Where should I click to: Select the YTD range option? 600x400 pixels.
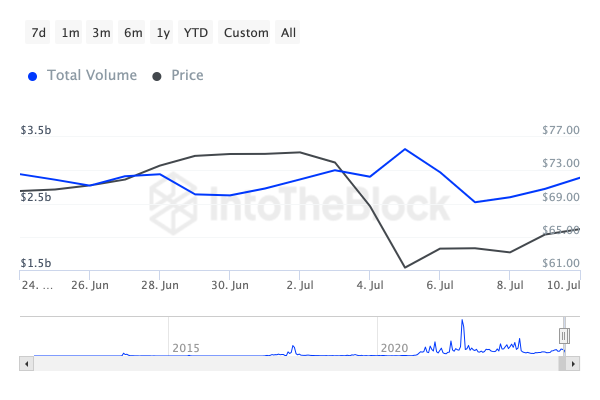(196, 33)
